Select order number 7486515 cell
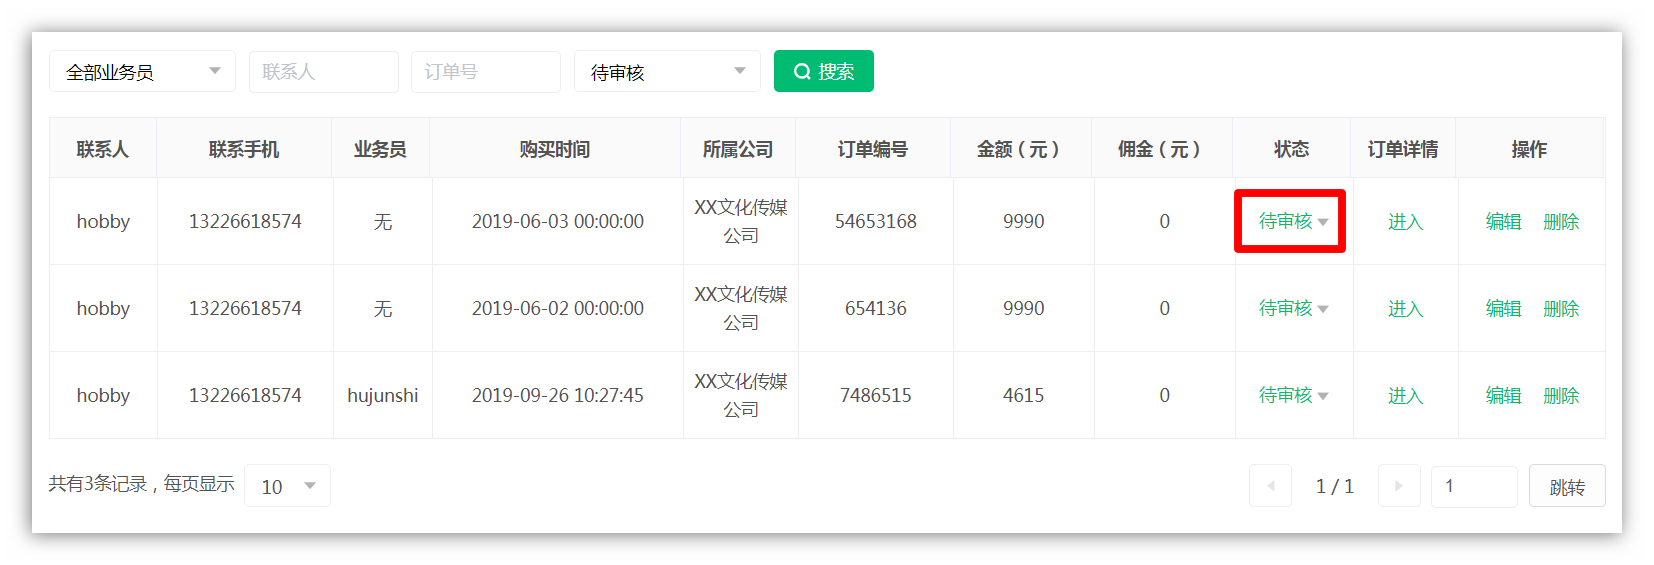Viewport: 1654px width, 565px height. [x=876, y=395]
